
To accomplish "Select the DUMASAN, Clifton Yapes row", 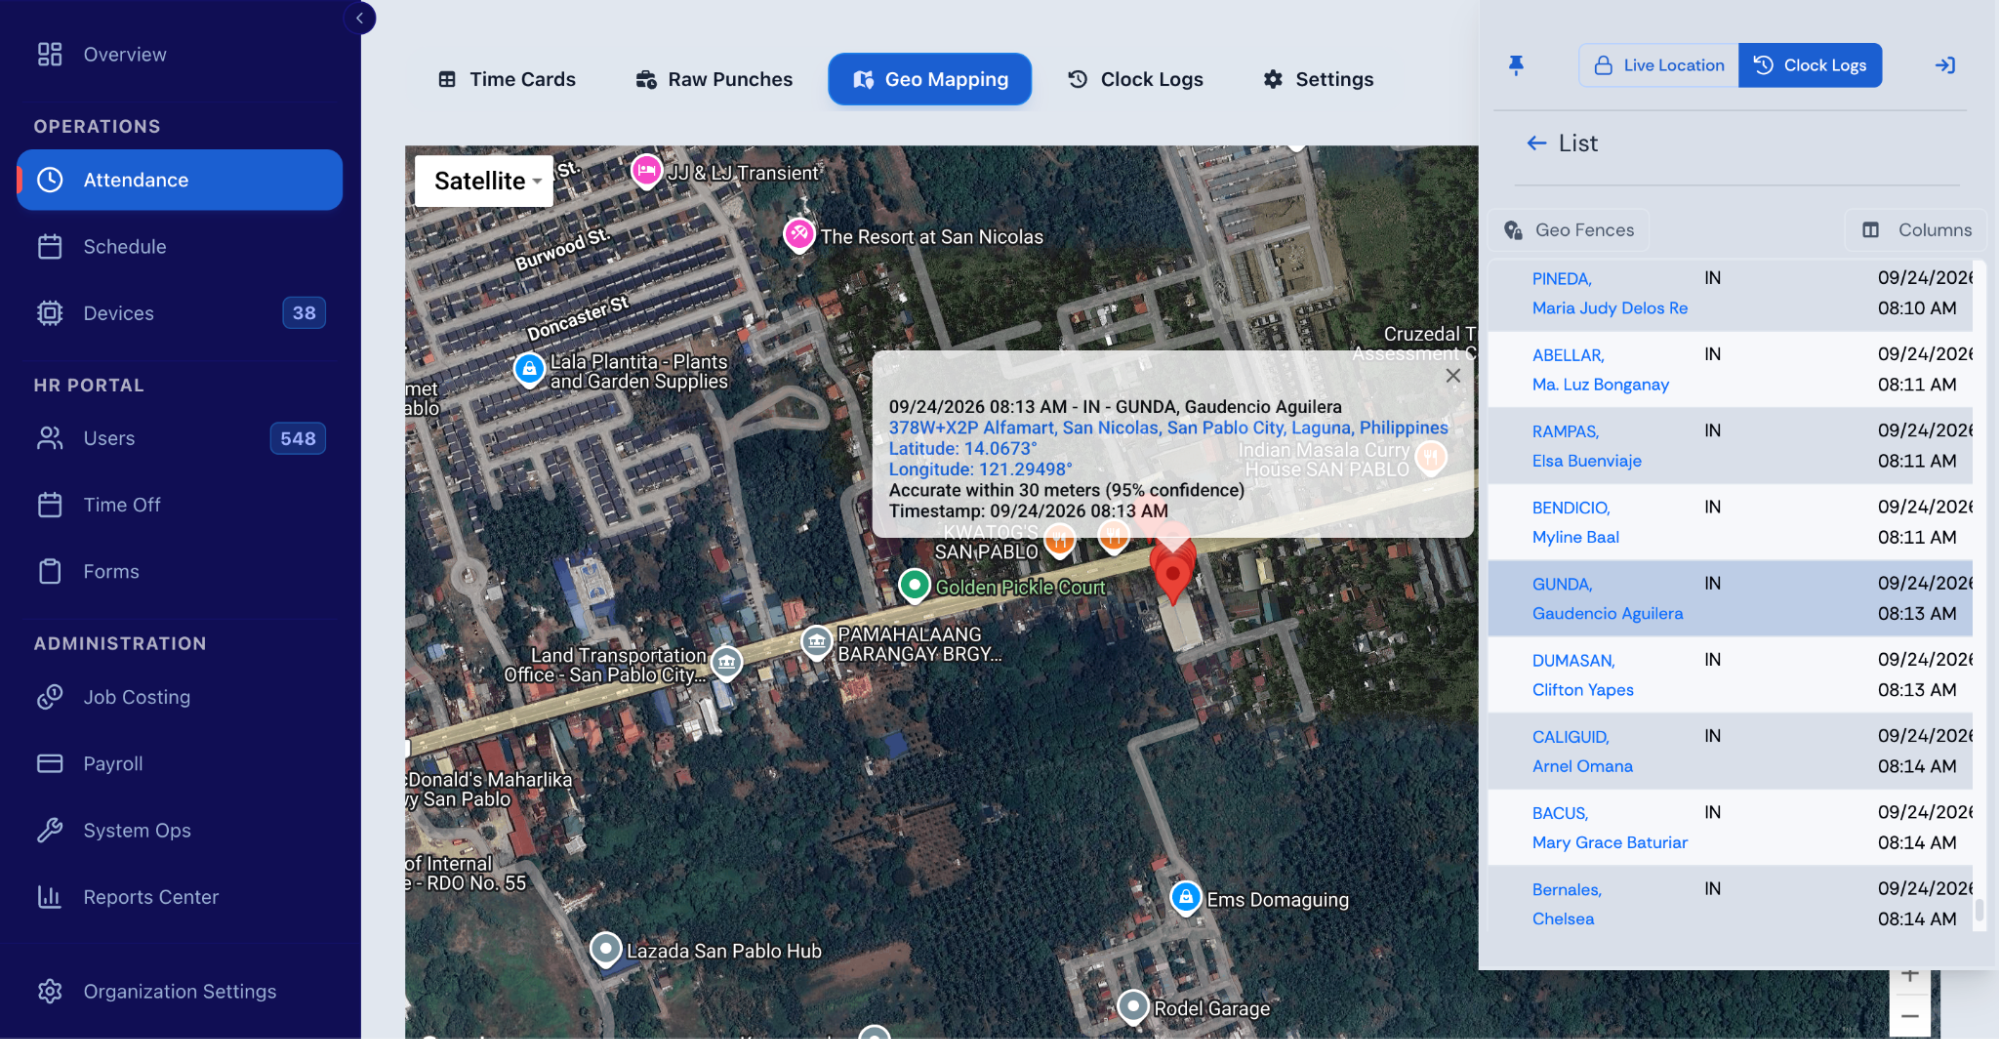I will coord(1730,675).
